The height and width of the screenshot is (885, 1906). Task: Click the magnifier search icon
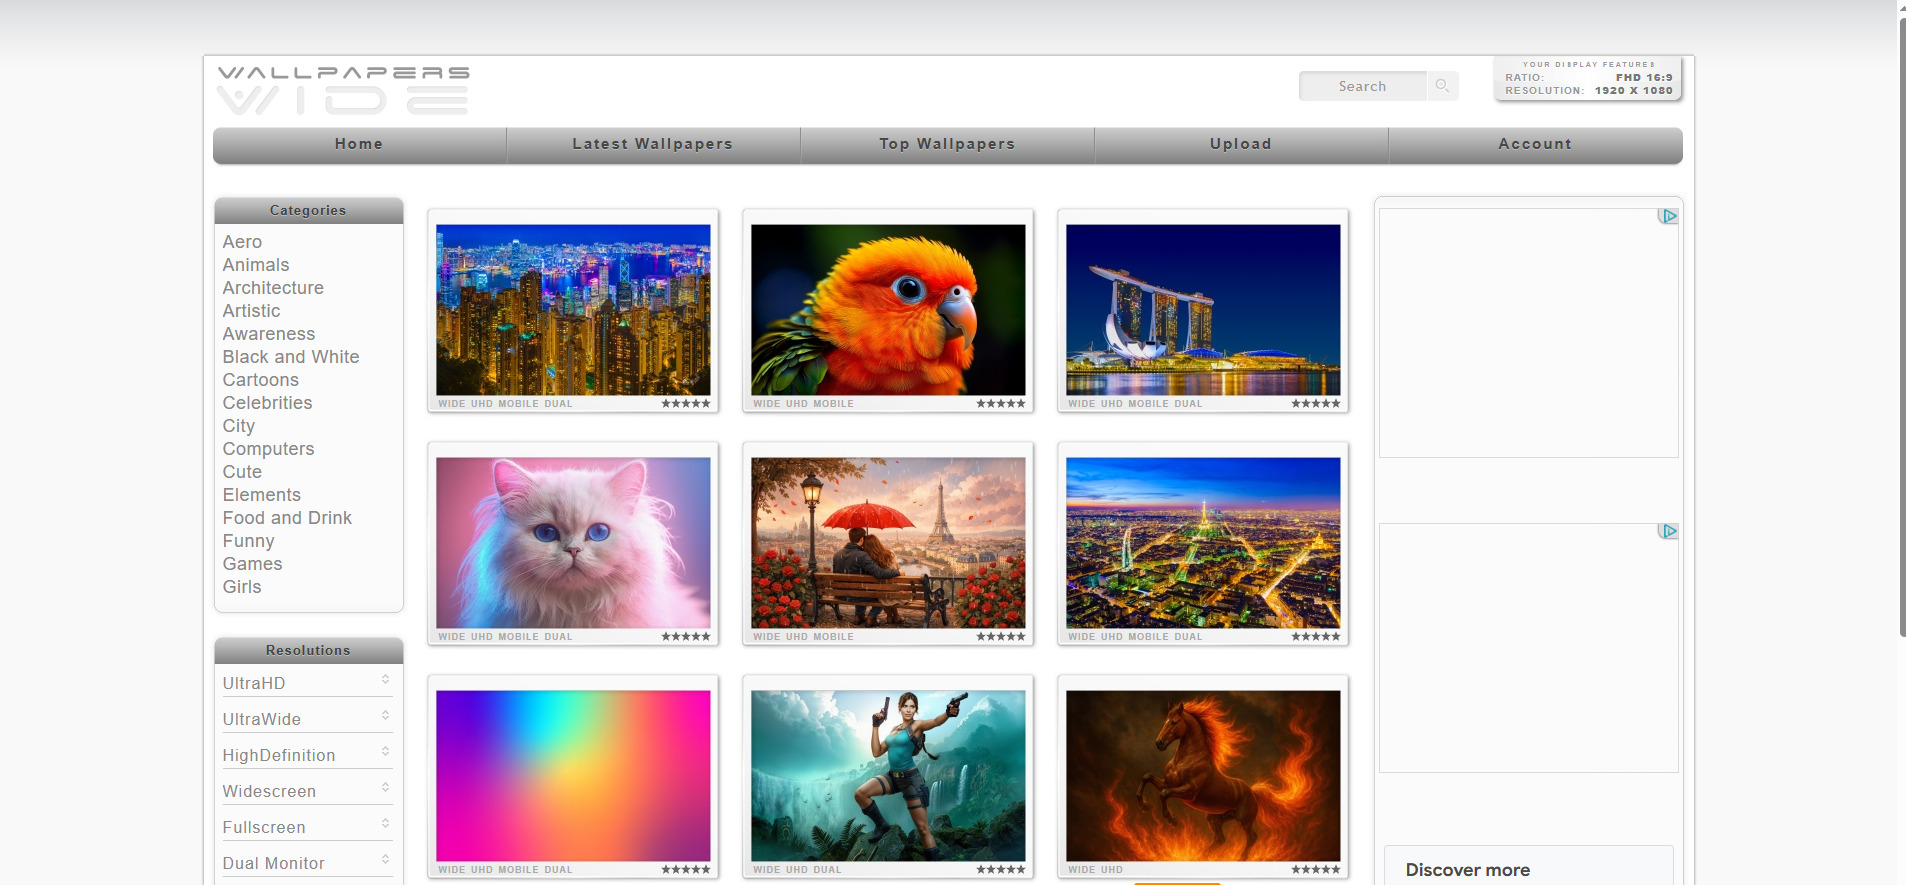(x=1442, y=86)
